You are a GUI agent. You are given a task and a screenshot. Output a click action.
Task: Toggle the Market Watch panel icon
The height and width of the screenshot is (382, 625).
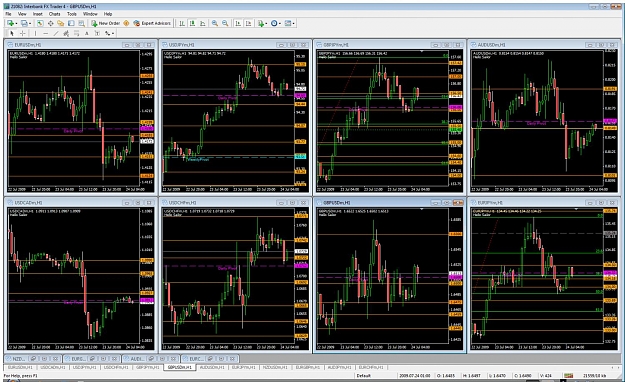40,24
